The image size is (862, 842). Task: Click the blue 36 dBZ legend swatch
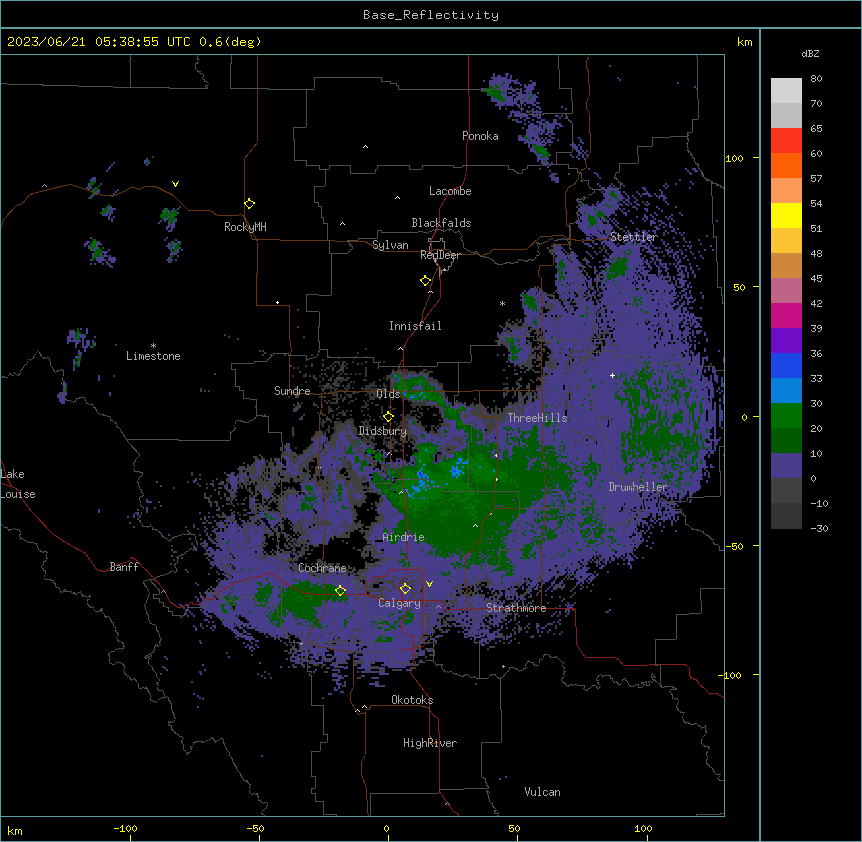[786, 365]
